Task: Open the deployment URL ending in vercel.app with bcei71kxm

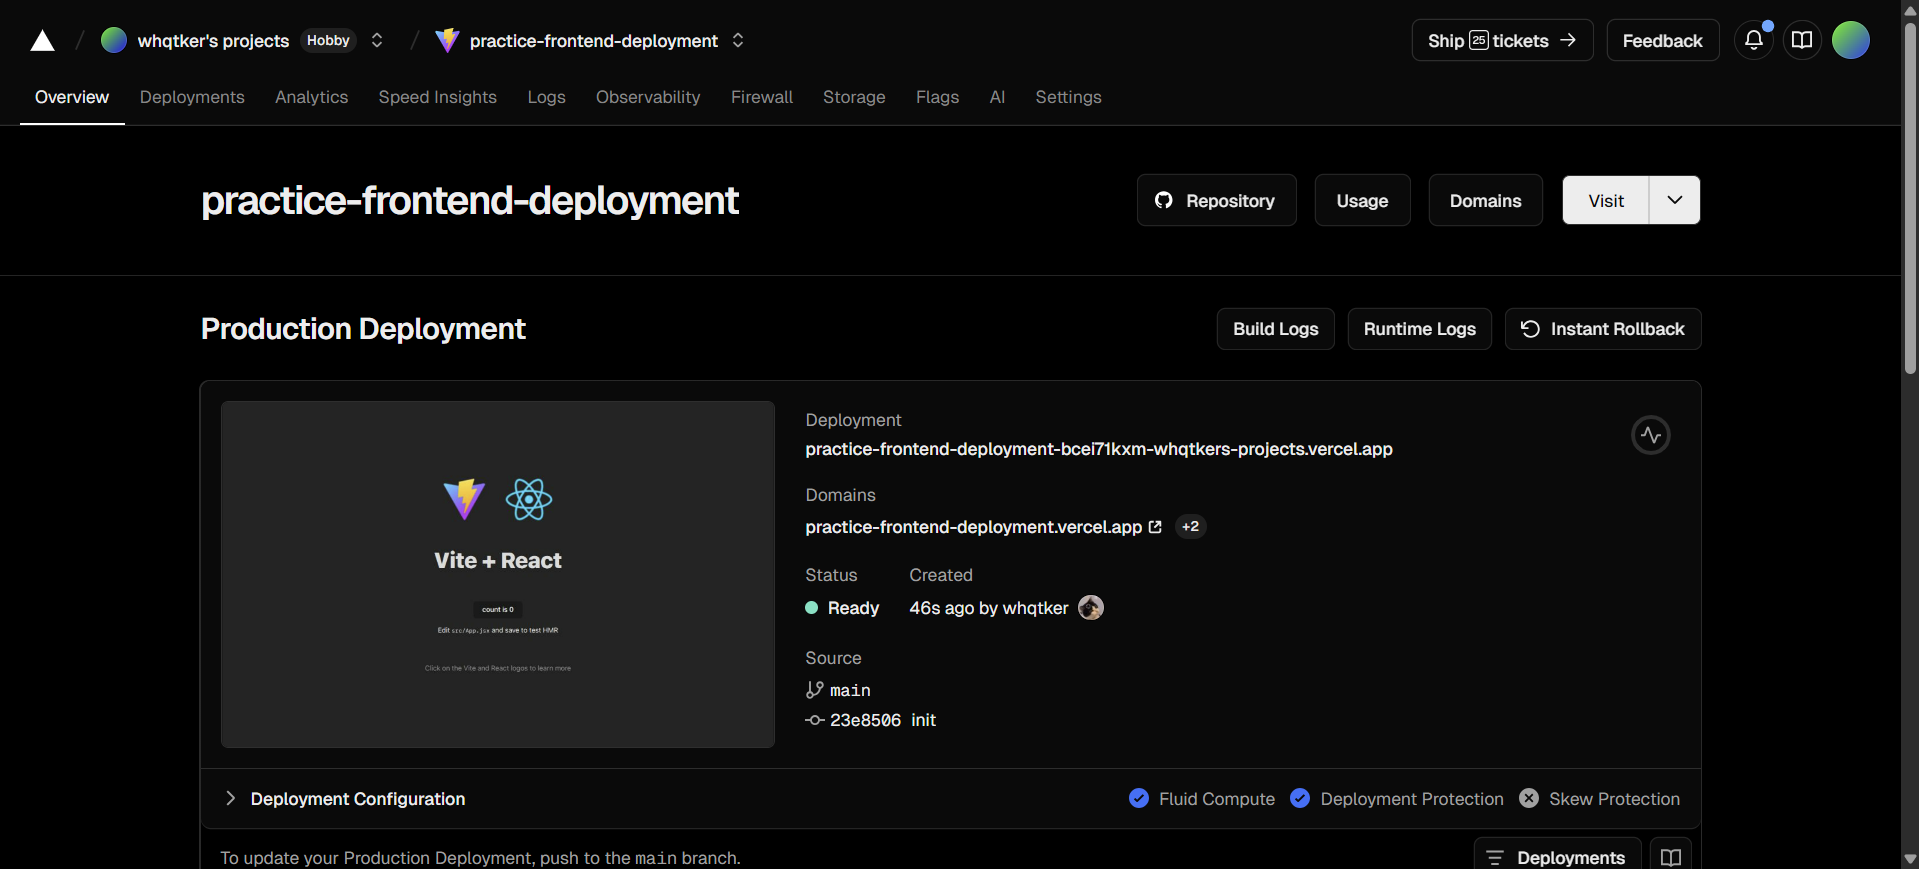Action: click(1099, 449)
